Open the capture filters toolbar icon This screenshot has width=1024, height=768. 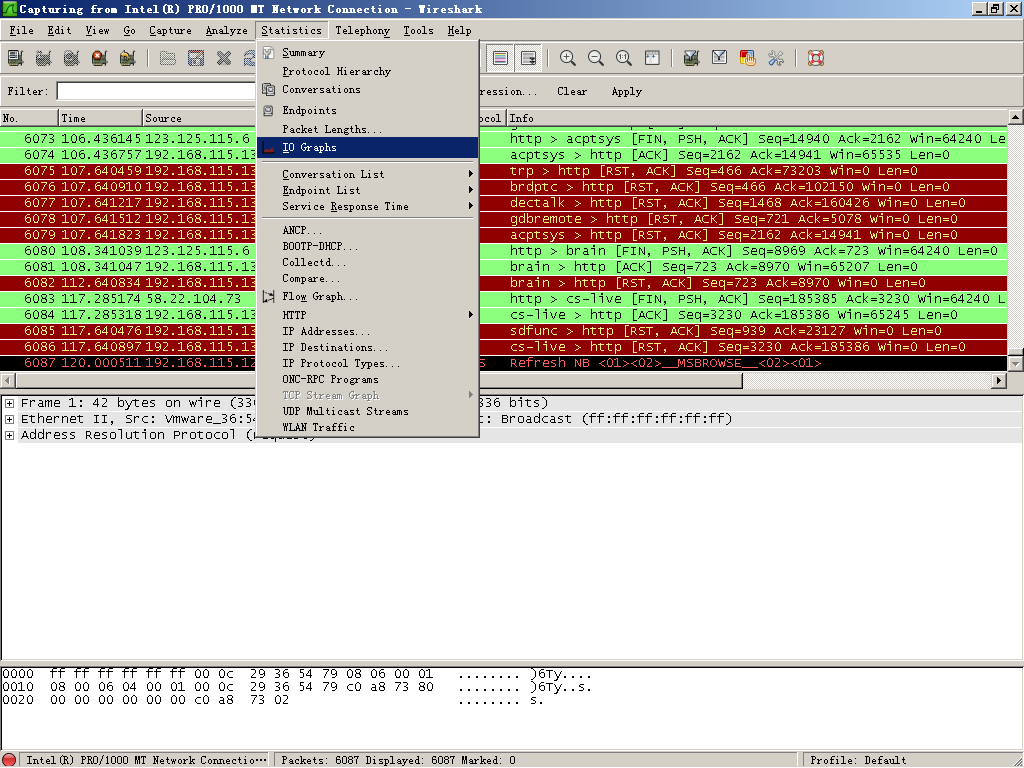[692, 58]
